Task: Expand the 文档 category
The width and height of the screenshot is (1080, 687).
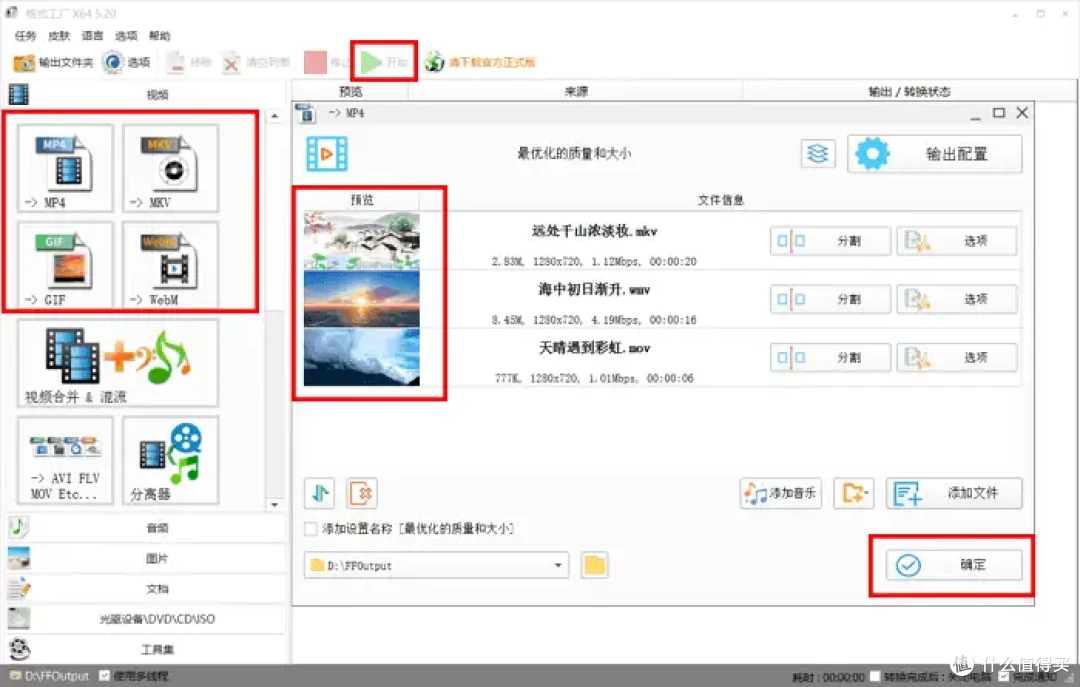Action: point(145,588)
